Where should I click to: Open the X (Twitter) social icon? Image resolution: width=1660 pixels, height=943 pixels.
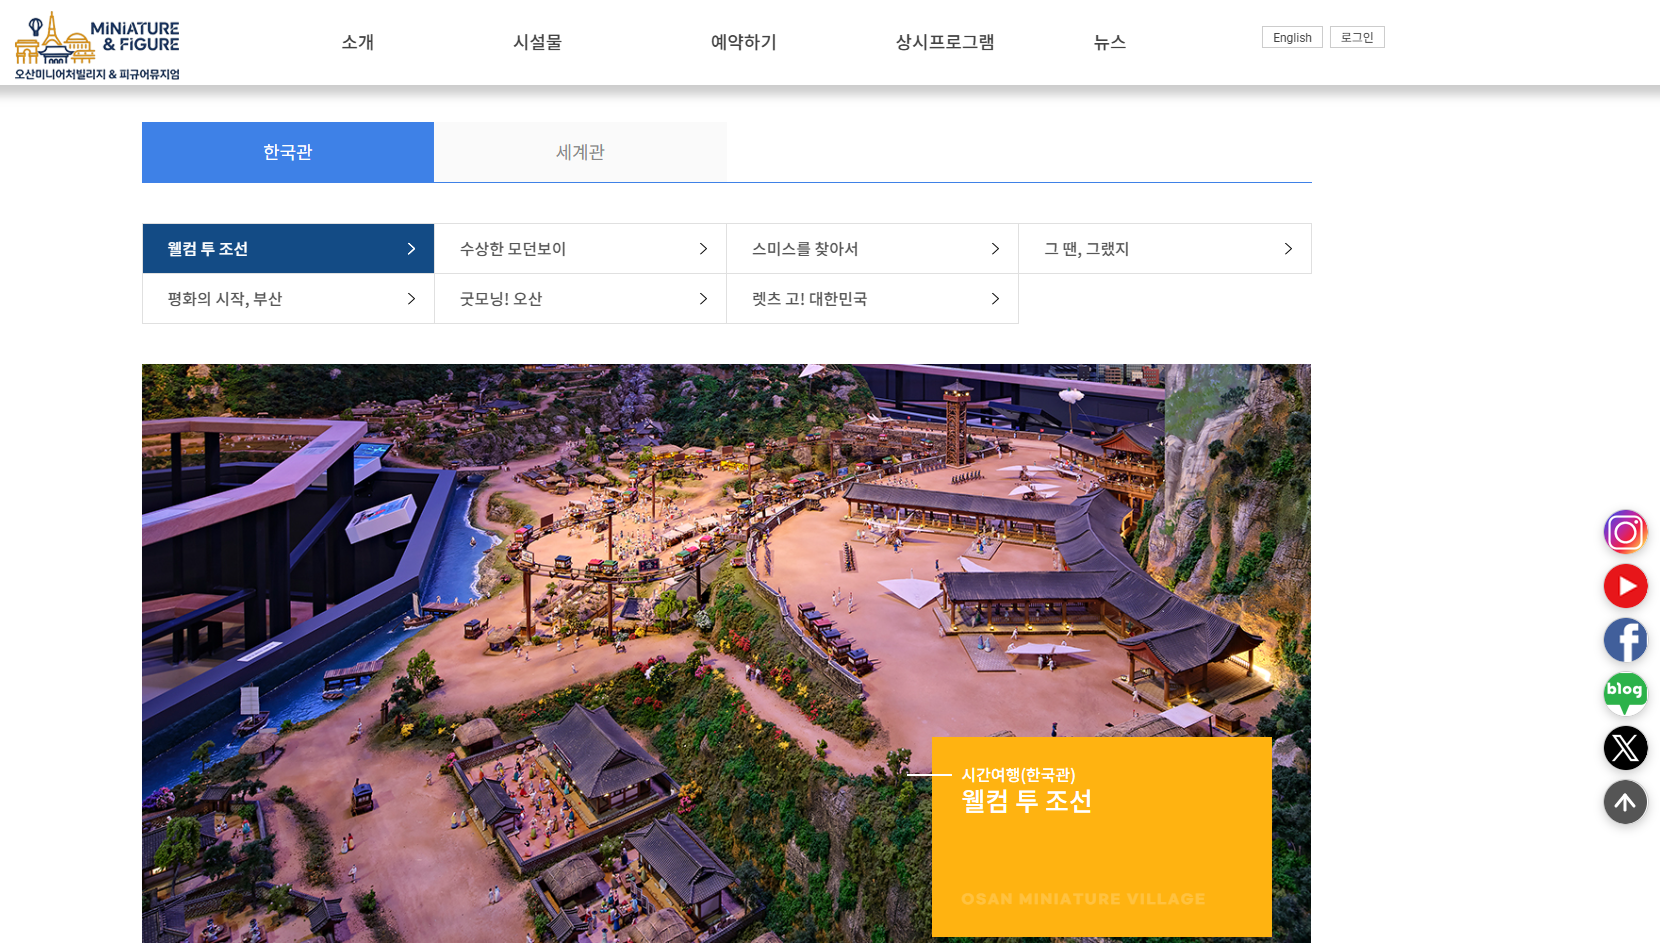click(1625, 748)
